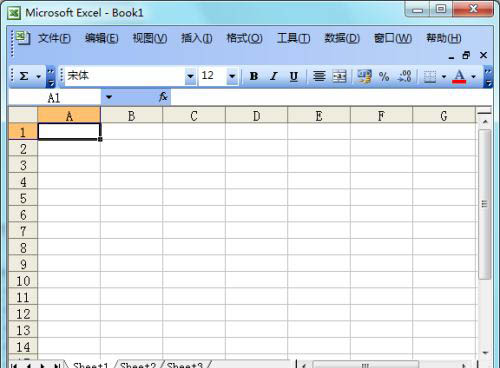Select column A header
This screenshot has height=368, width=500.
pos(69,116)
